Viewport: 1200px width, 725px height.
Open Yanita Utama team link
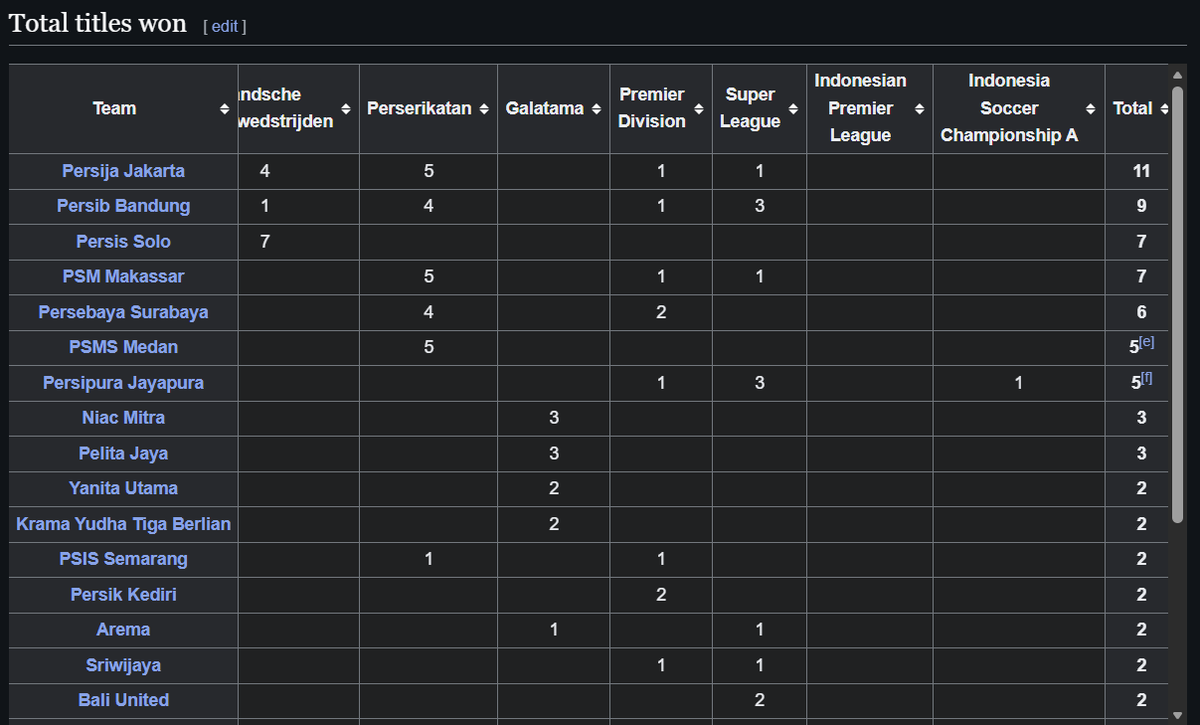pos(123,488)
